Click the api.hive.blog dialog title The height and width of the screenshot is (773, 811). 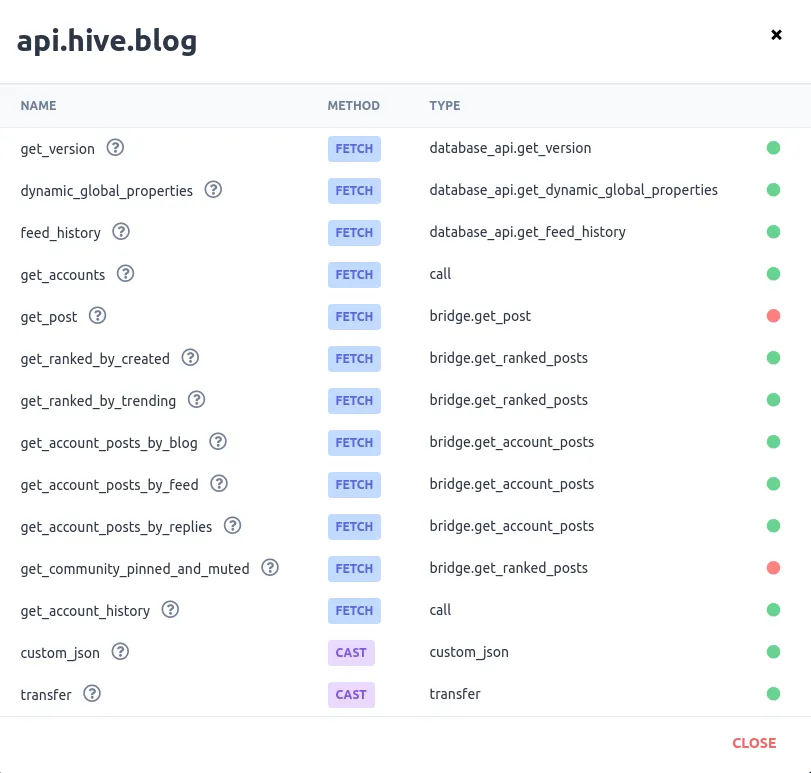click(107, 41)
